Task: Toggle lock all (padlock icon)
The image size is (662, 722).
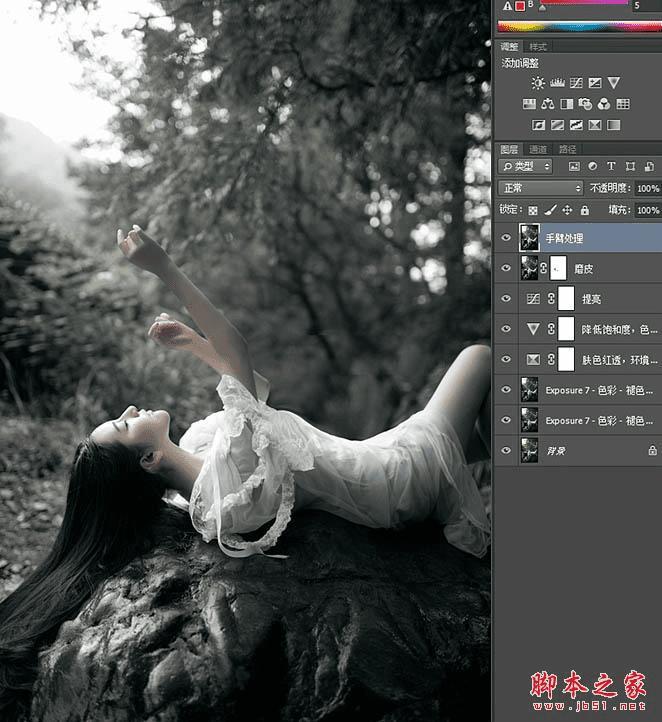Action: point(585,210)
